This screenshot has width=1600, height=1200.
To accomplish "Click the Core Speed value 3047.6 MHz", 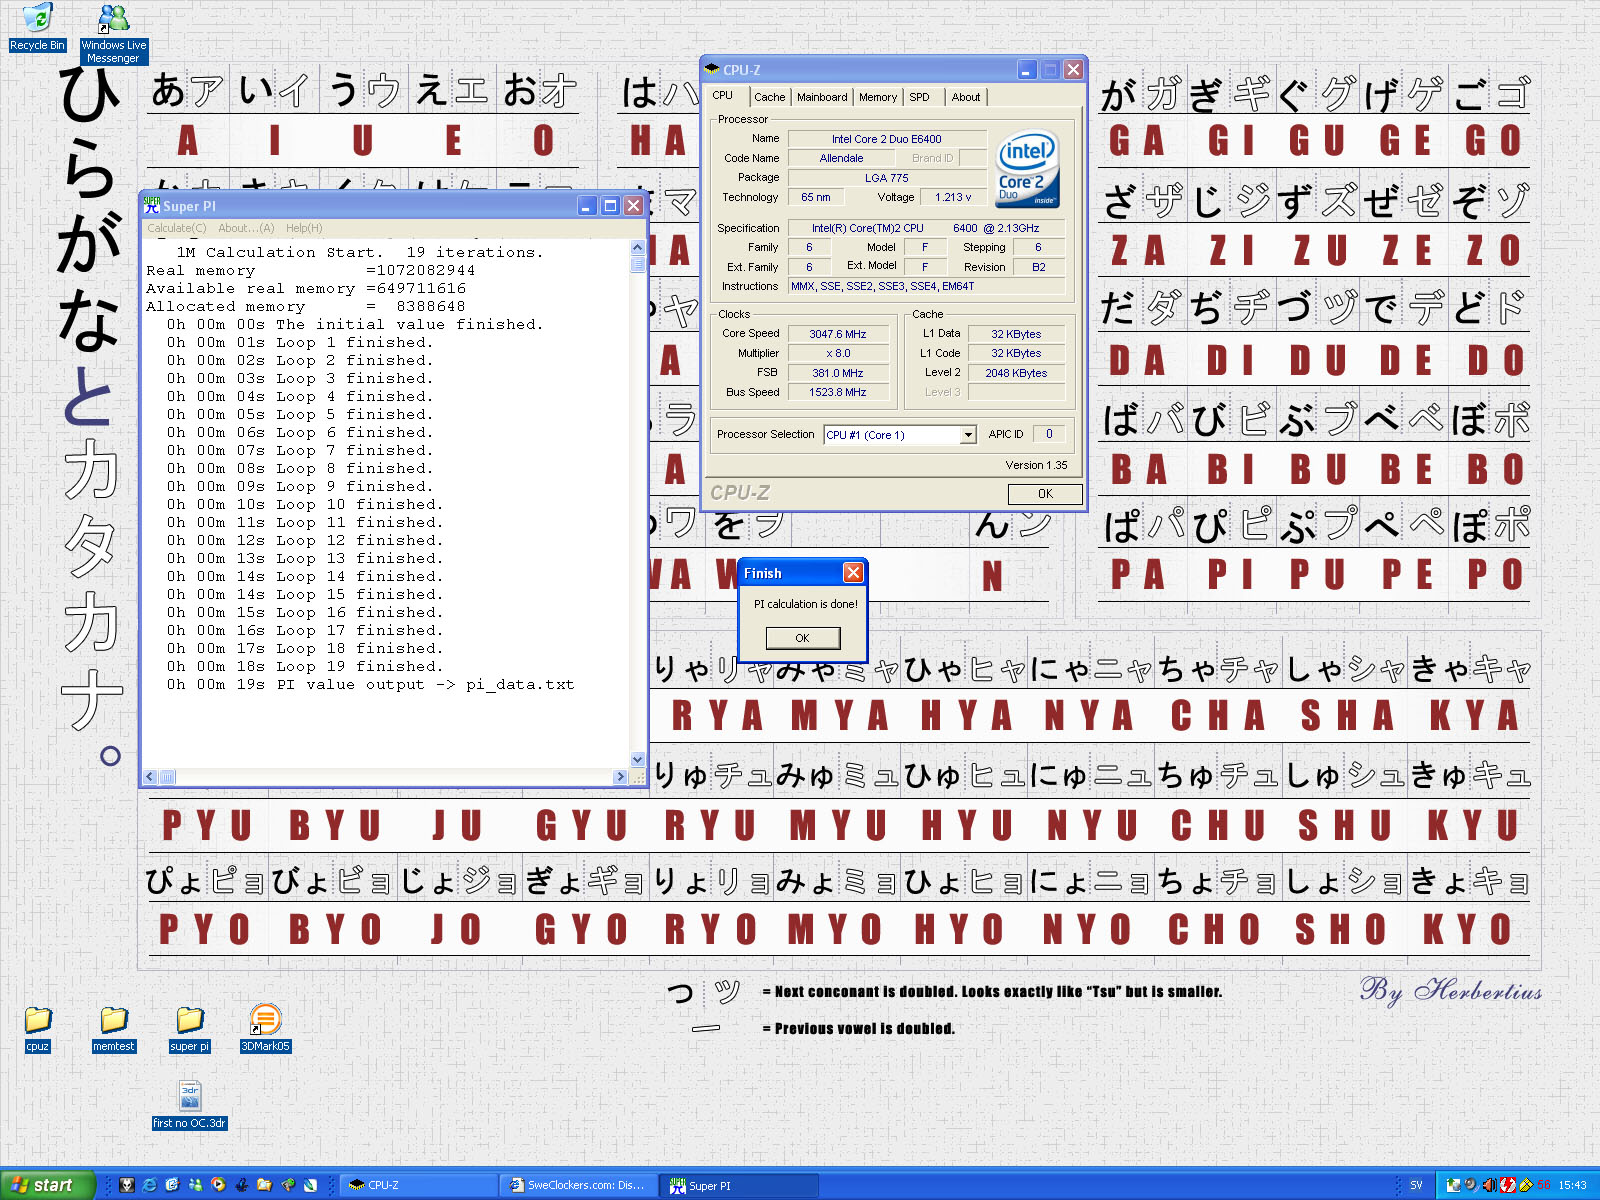I will click(x=838, y=334).
